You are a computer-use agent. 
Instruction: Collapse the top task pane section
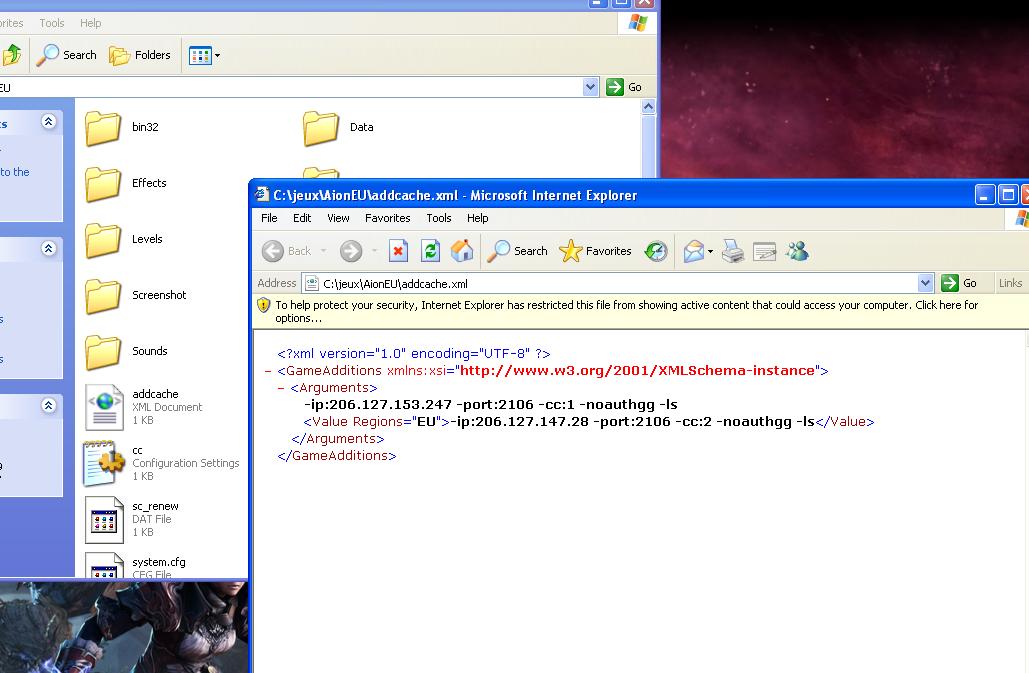coord(49,121)
